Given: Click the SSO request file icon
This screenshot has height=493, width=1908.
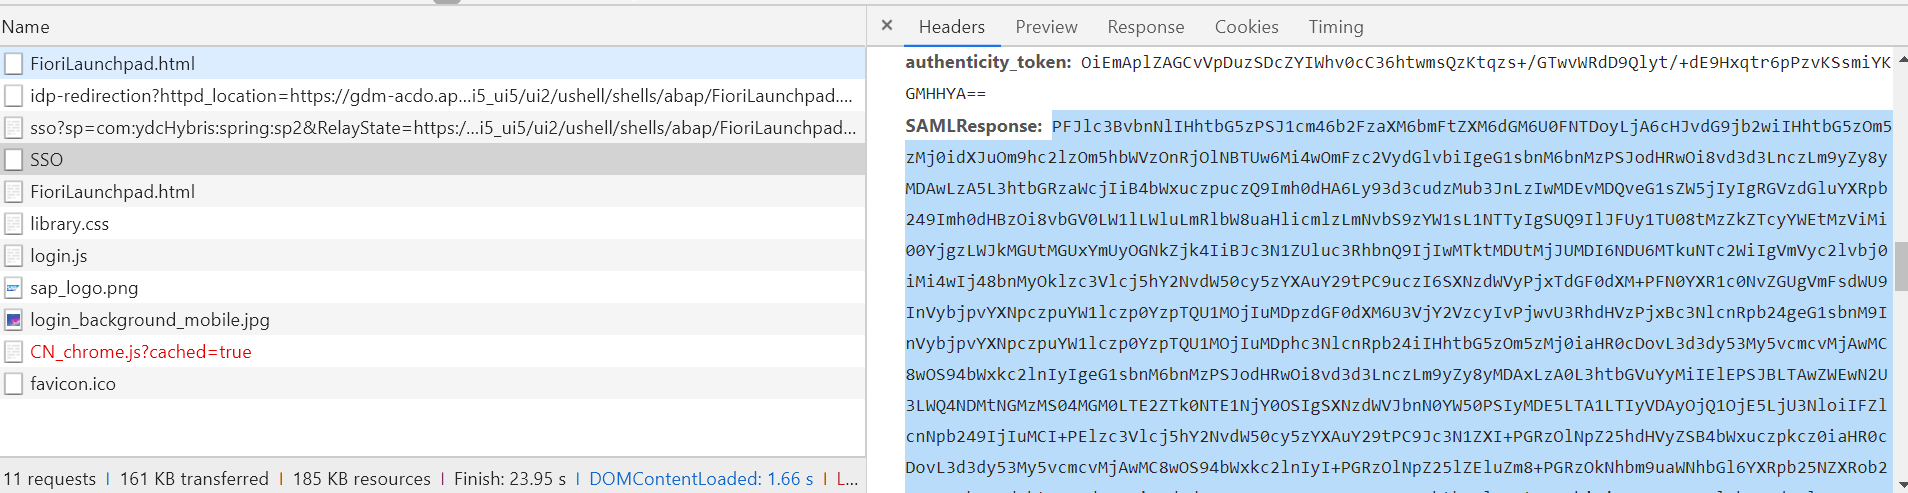Looking at the screenshot, I should point(13,160).
